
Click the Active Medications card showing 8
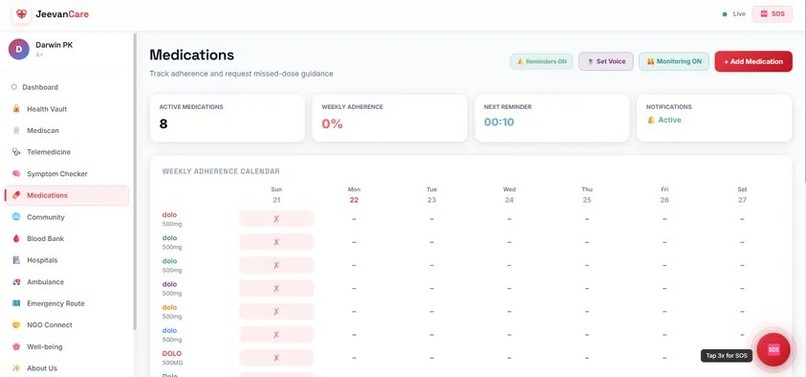coord(227,118)
